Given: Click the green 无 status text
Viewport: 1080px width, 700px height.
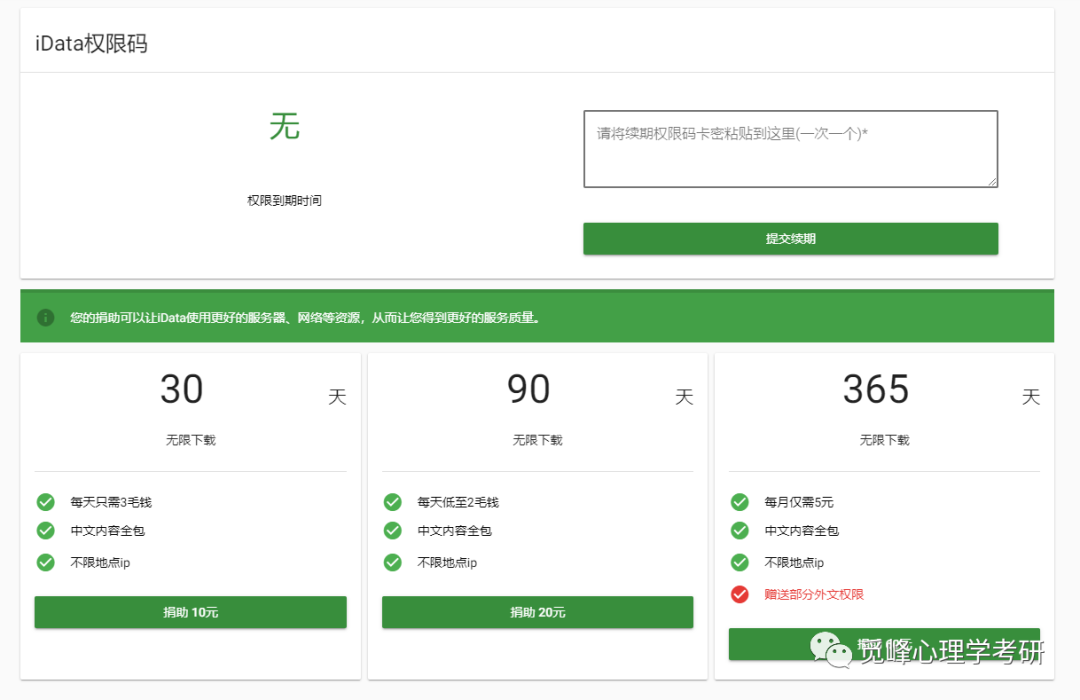Looking at the screenshot, I should coord(284,127).
